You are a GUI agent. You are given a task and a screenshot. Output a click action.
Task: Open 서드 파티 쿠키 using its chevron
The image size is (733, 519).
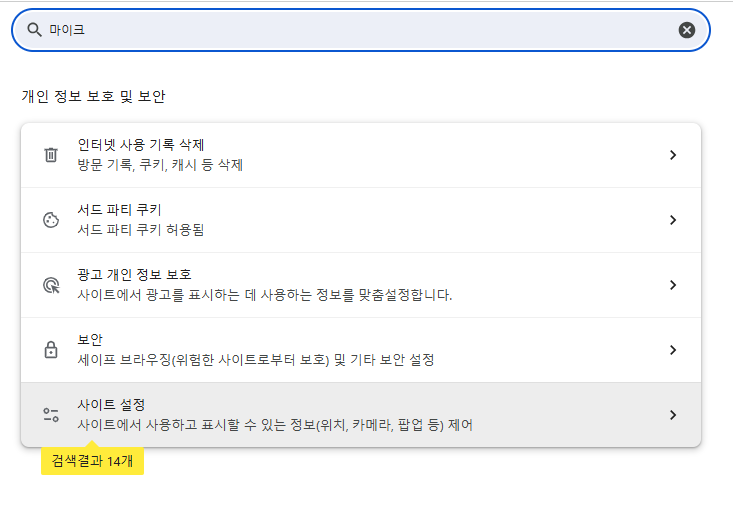click(x=673, y=220)
